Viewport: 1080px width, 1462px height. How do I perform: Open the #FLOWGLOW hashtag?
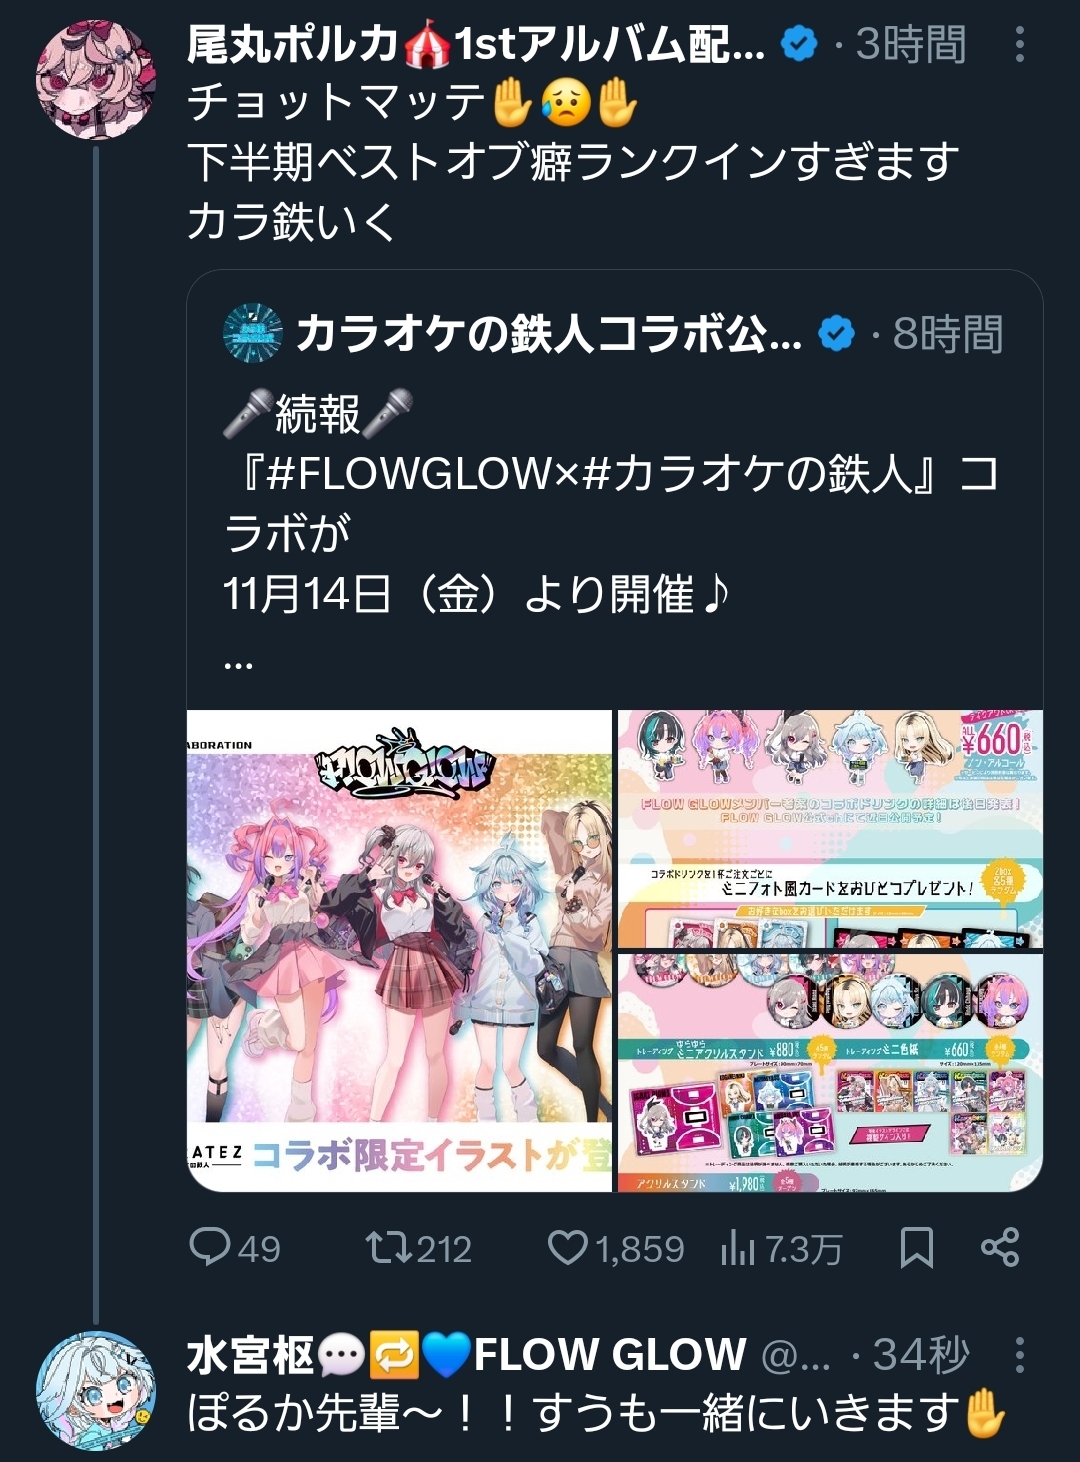[409, 473]
